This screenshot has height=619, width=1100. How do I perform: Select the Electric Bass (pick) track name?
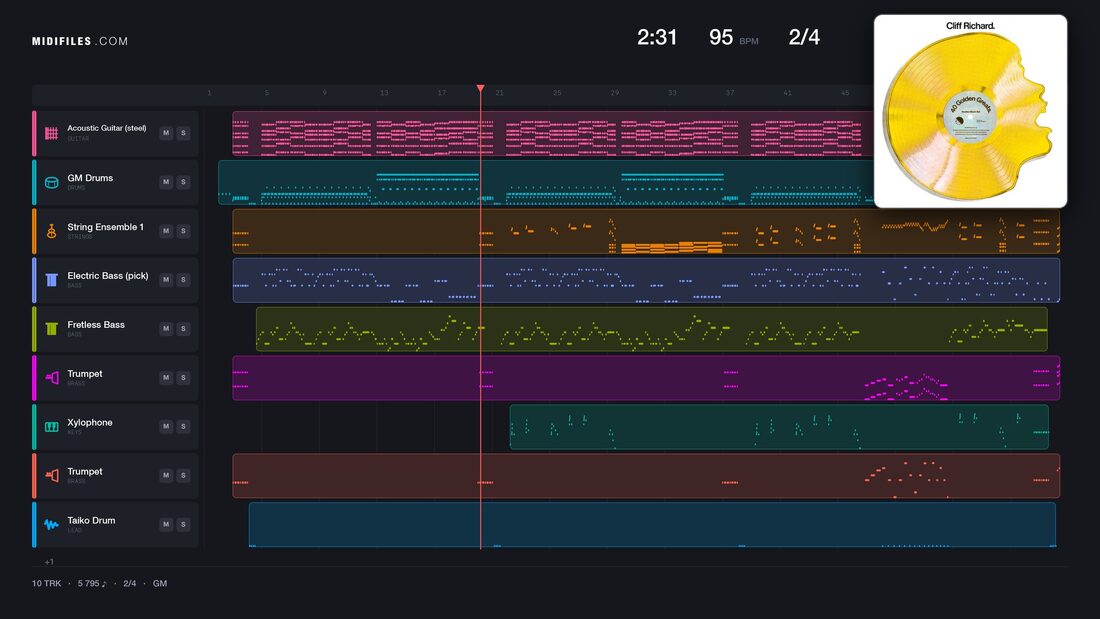107,276
